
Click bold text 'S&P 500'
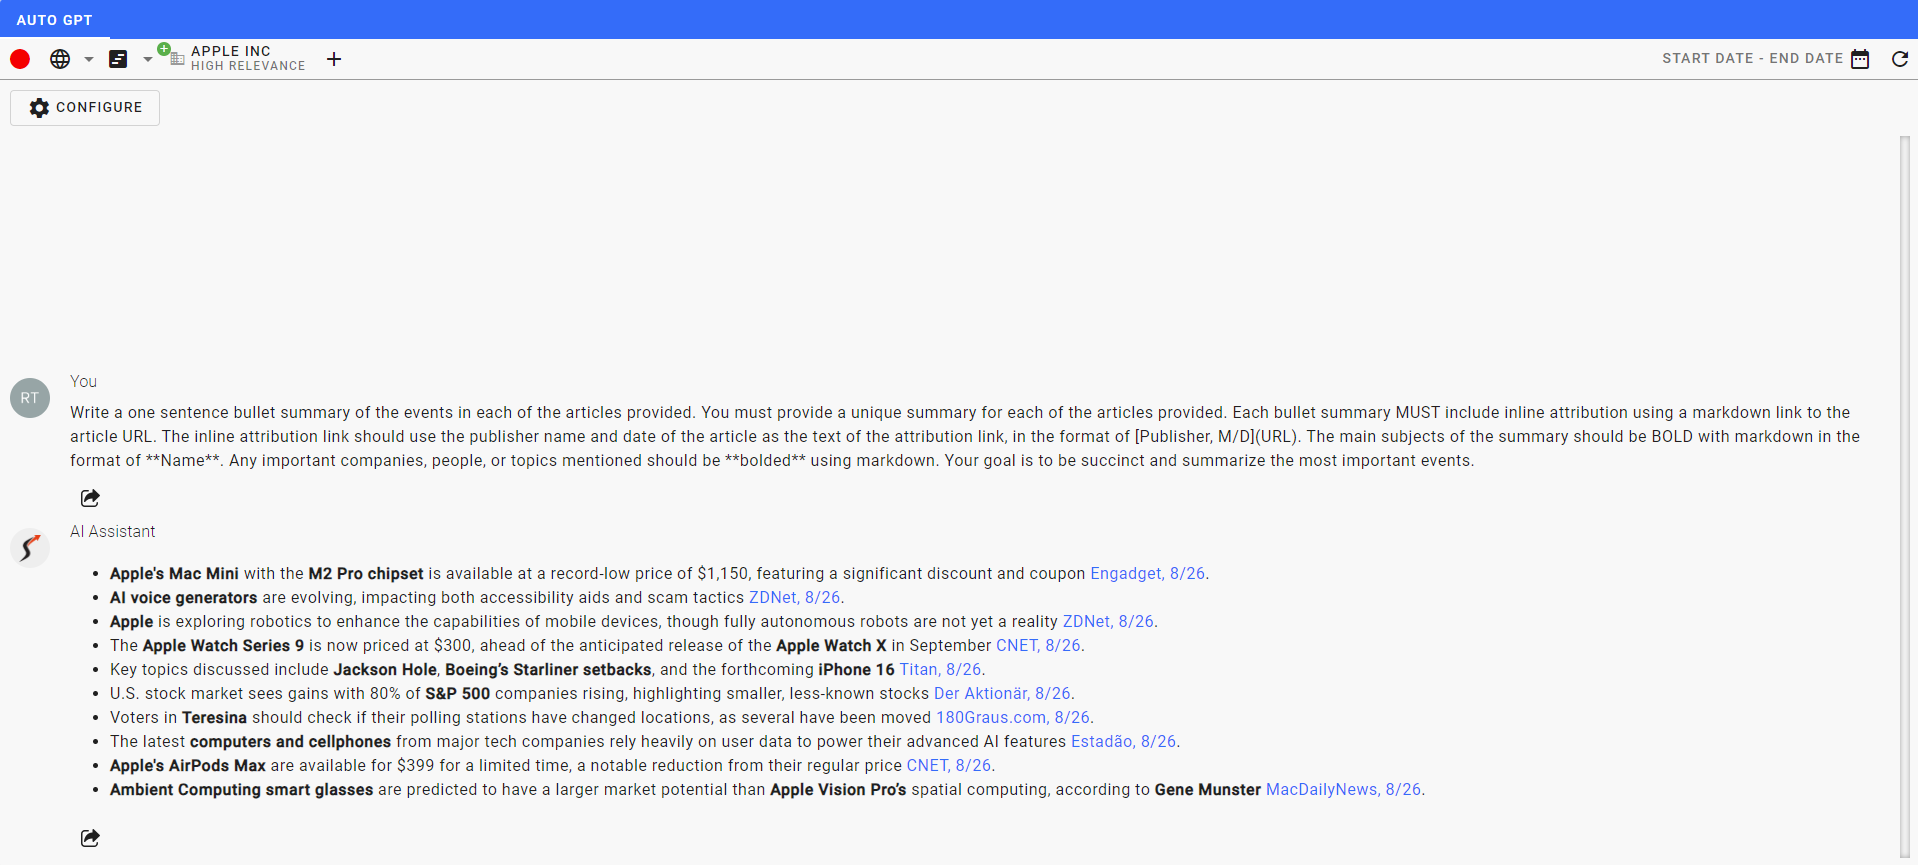(x=458, y=693)
